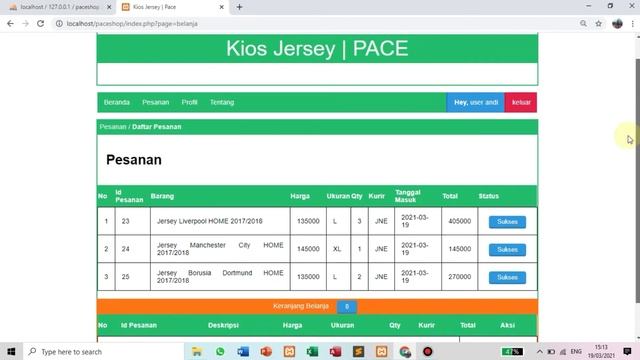Open the Windows Start menu
The height and width of the screenshot is (360, 640).
tap(11, 351)
